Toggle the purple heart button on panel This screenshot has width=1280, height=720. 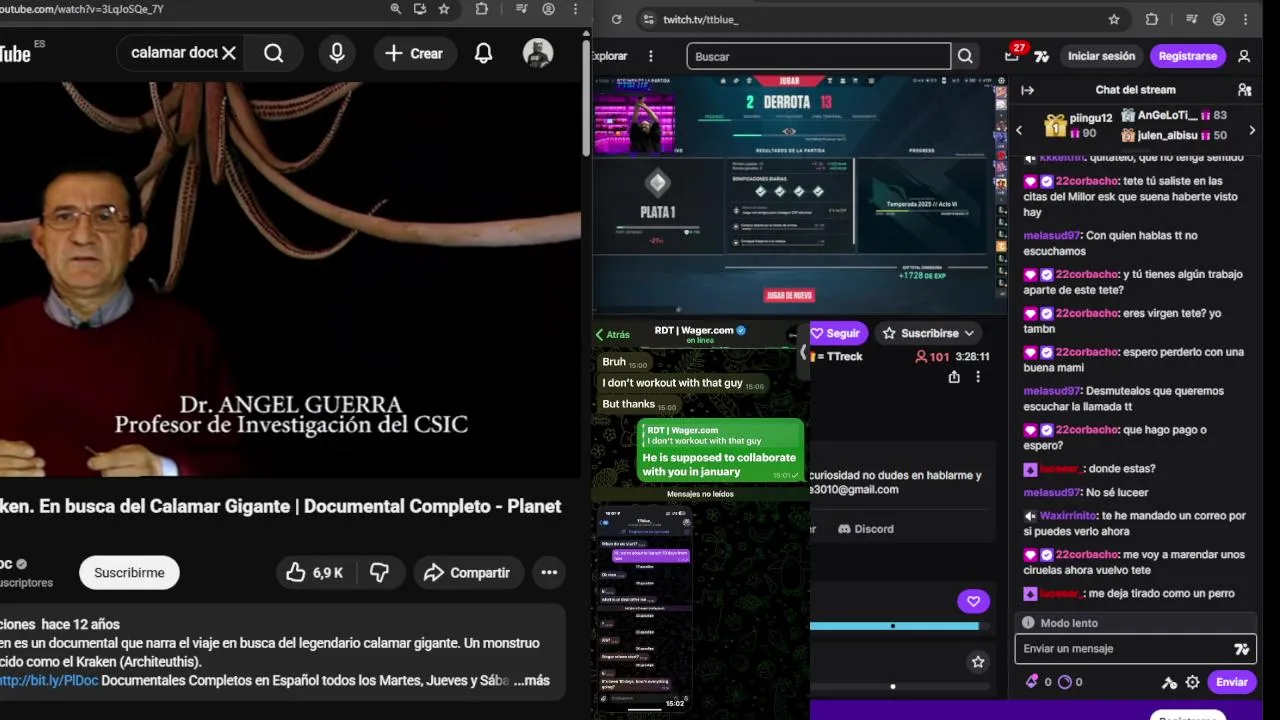973,601
